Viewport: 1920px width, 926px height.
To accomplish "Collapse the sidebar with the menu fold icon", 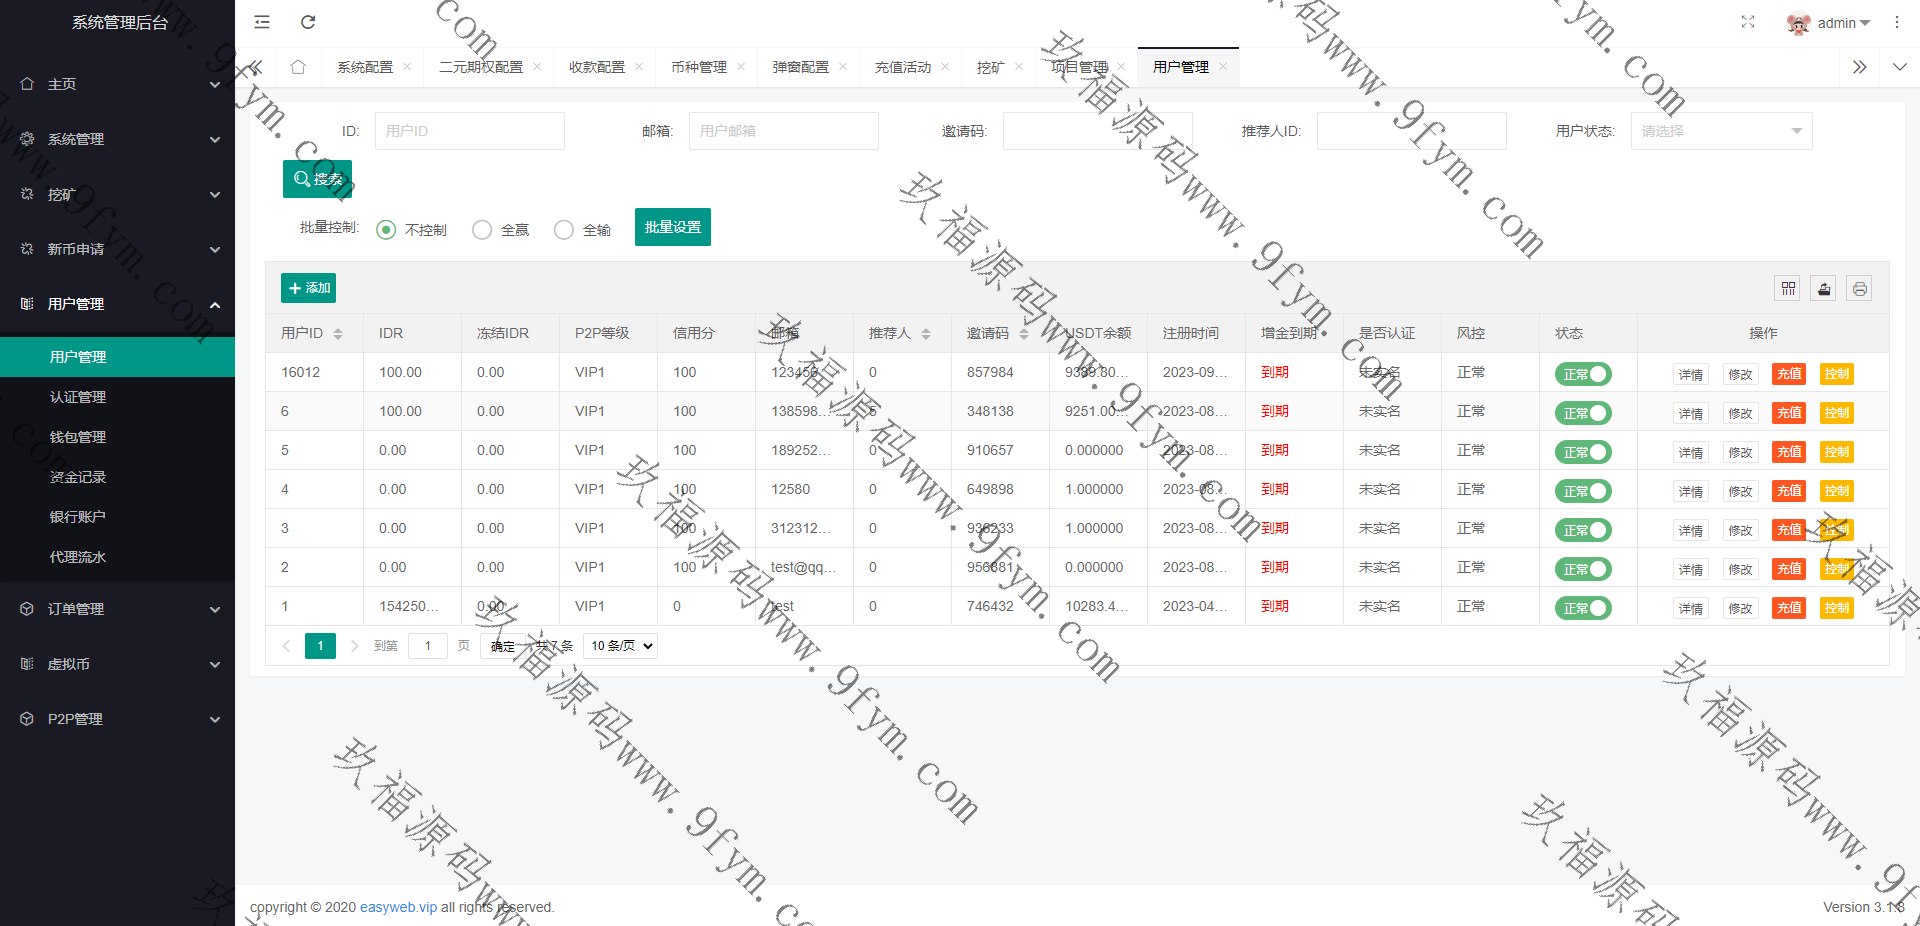I will pyautogui.click(x=262, y=22).
